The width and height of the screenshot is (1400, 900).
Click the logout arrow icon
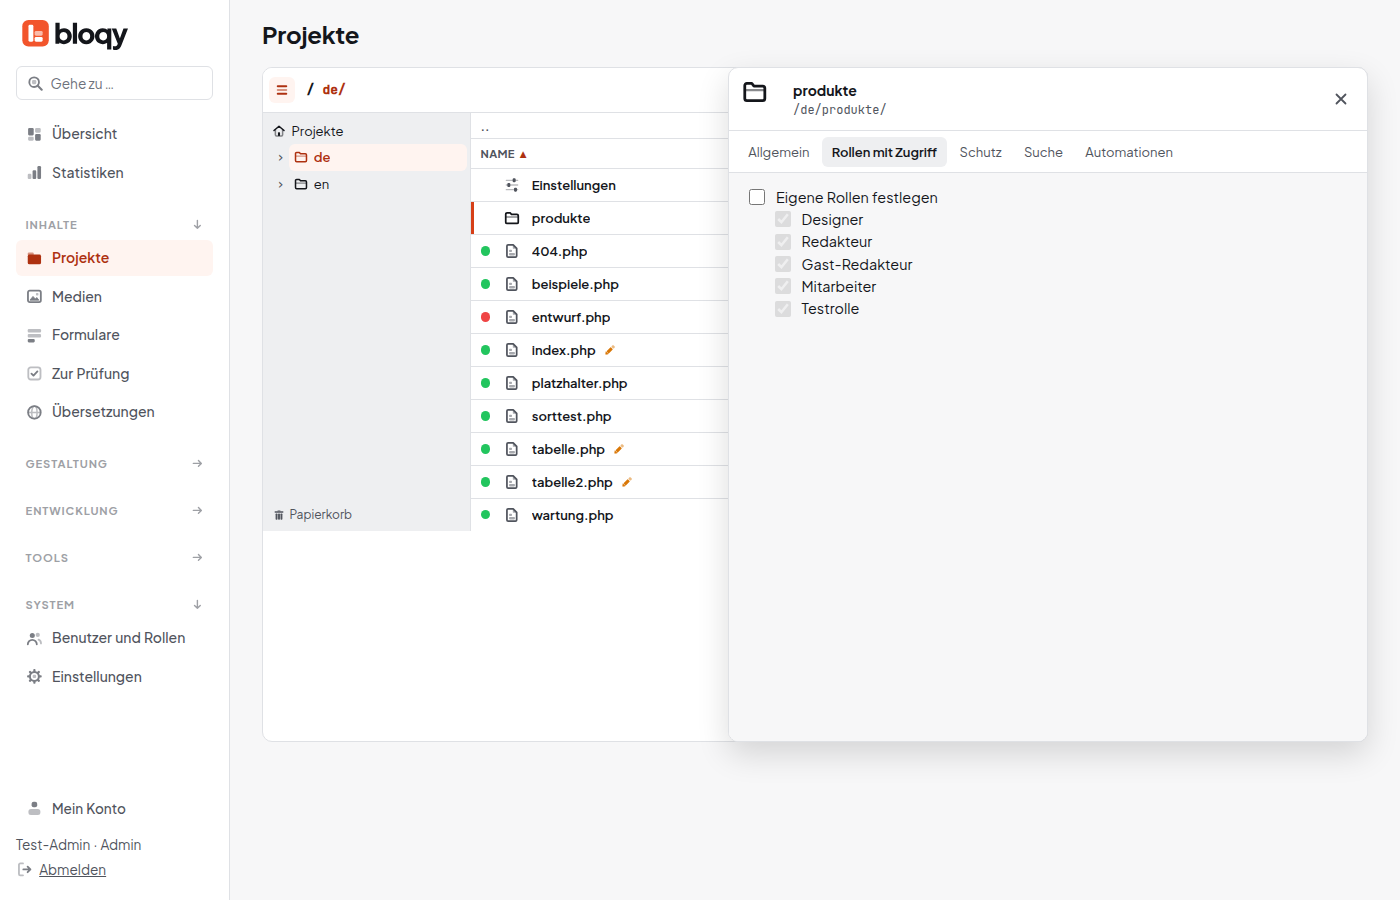point(25,870)
